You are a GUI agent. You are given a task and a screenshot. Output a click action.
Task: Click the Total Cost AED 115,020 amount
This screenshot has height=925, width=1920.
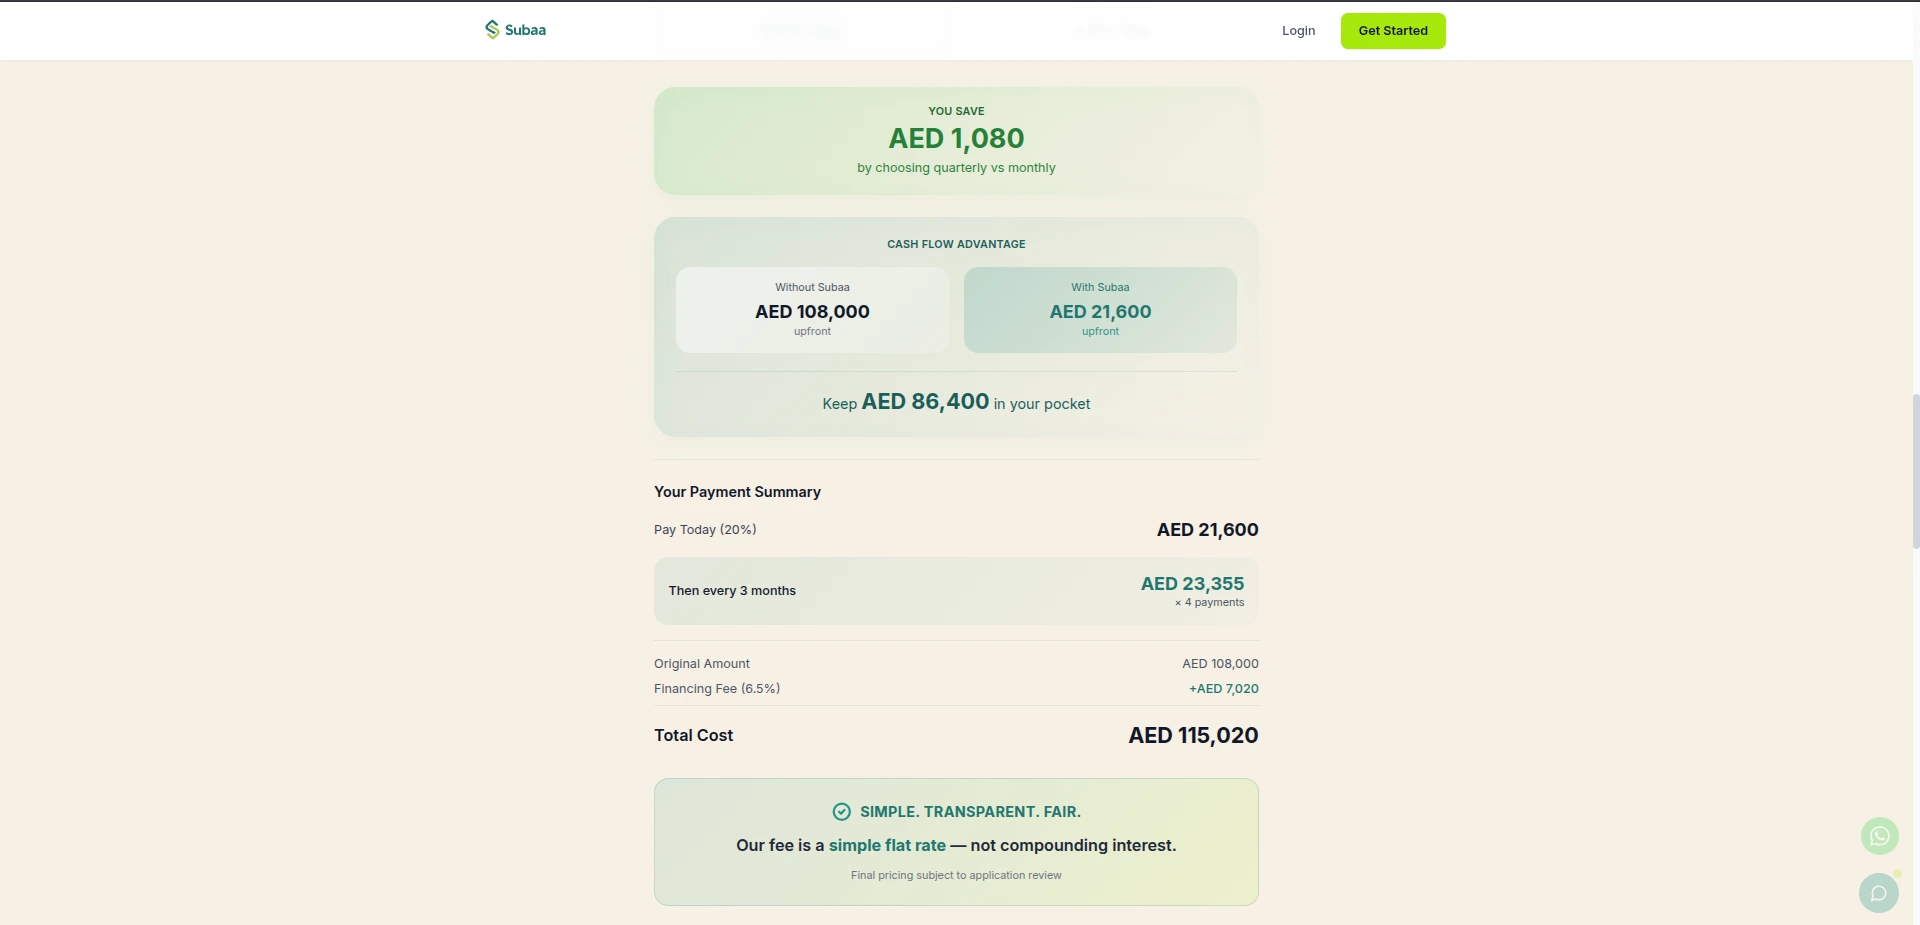1193,736
